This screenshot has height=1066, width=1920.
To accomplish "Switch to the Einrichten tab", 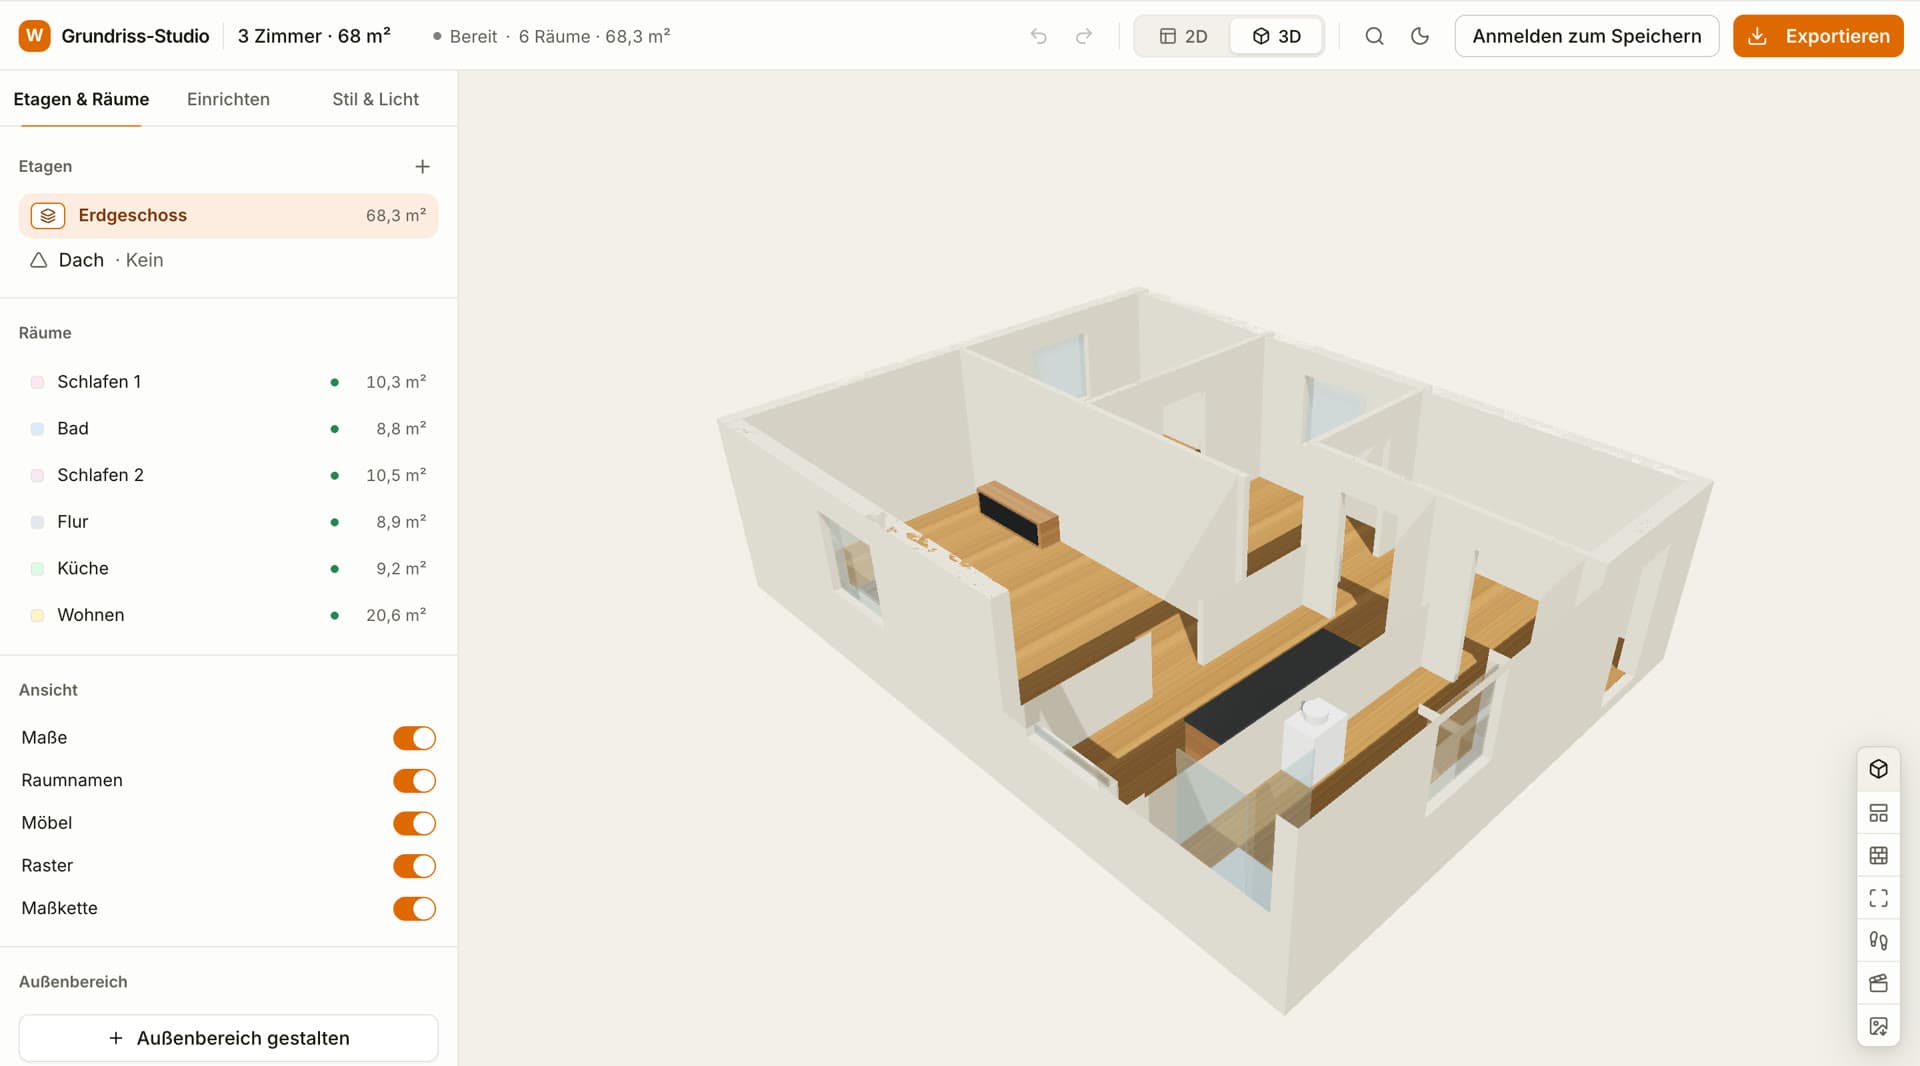I will 228,99.
